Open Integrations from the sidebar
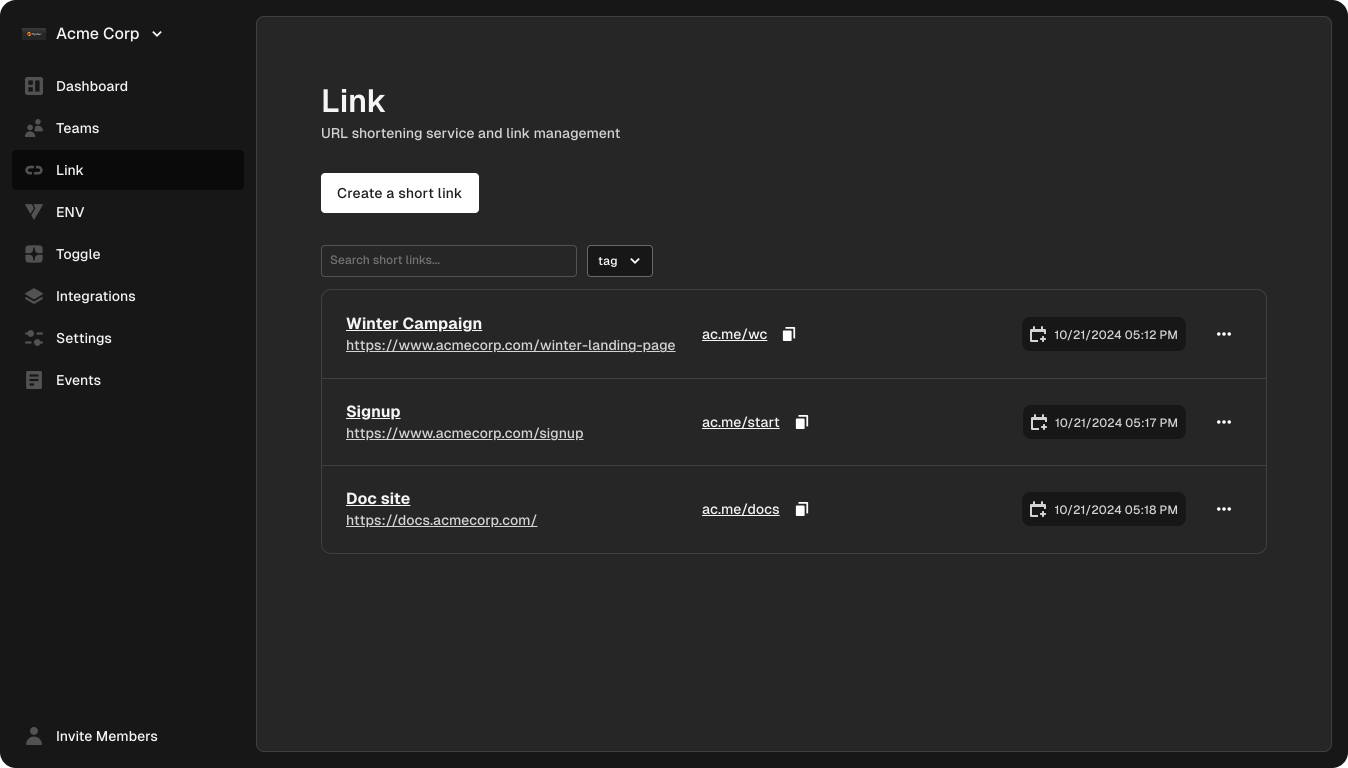1348x768 pixels. click(95, 296)
